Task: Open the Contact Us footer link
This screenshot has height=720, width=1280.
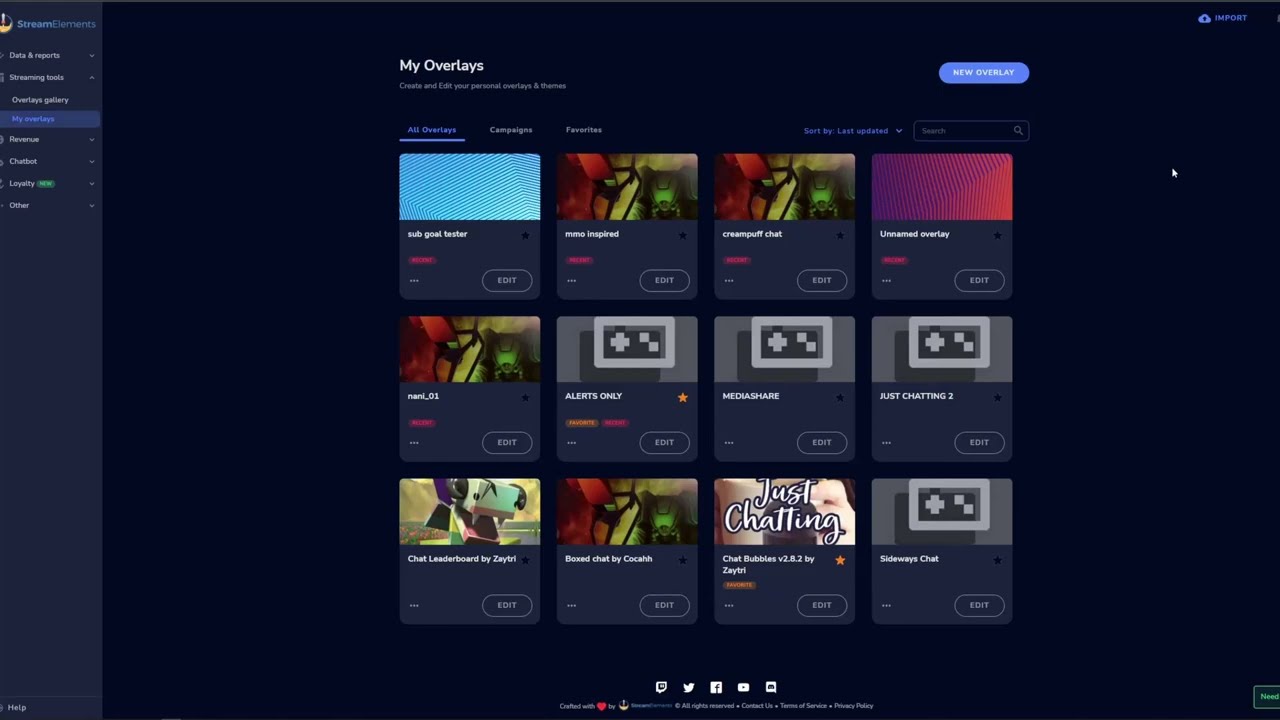Action: coord(757,706)
